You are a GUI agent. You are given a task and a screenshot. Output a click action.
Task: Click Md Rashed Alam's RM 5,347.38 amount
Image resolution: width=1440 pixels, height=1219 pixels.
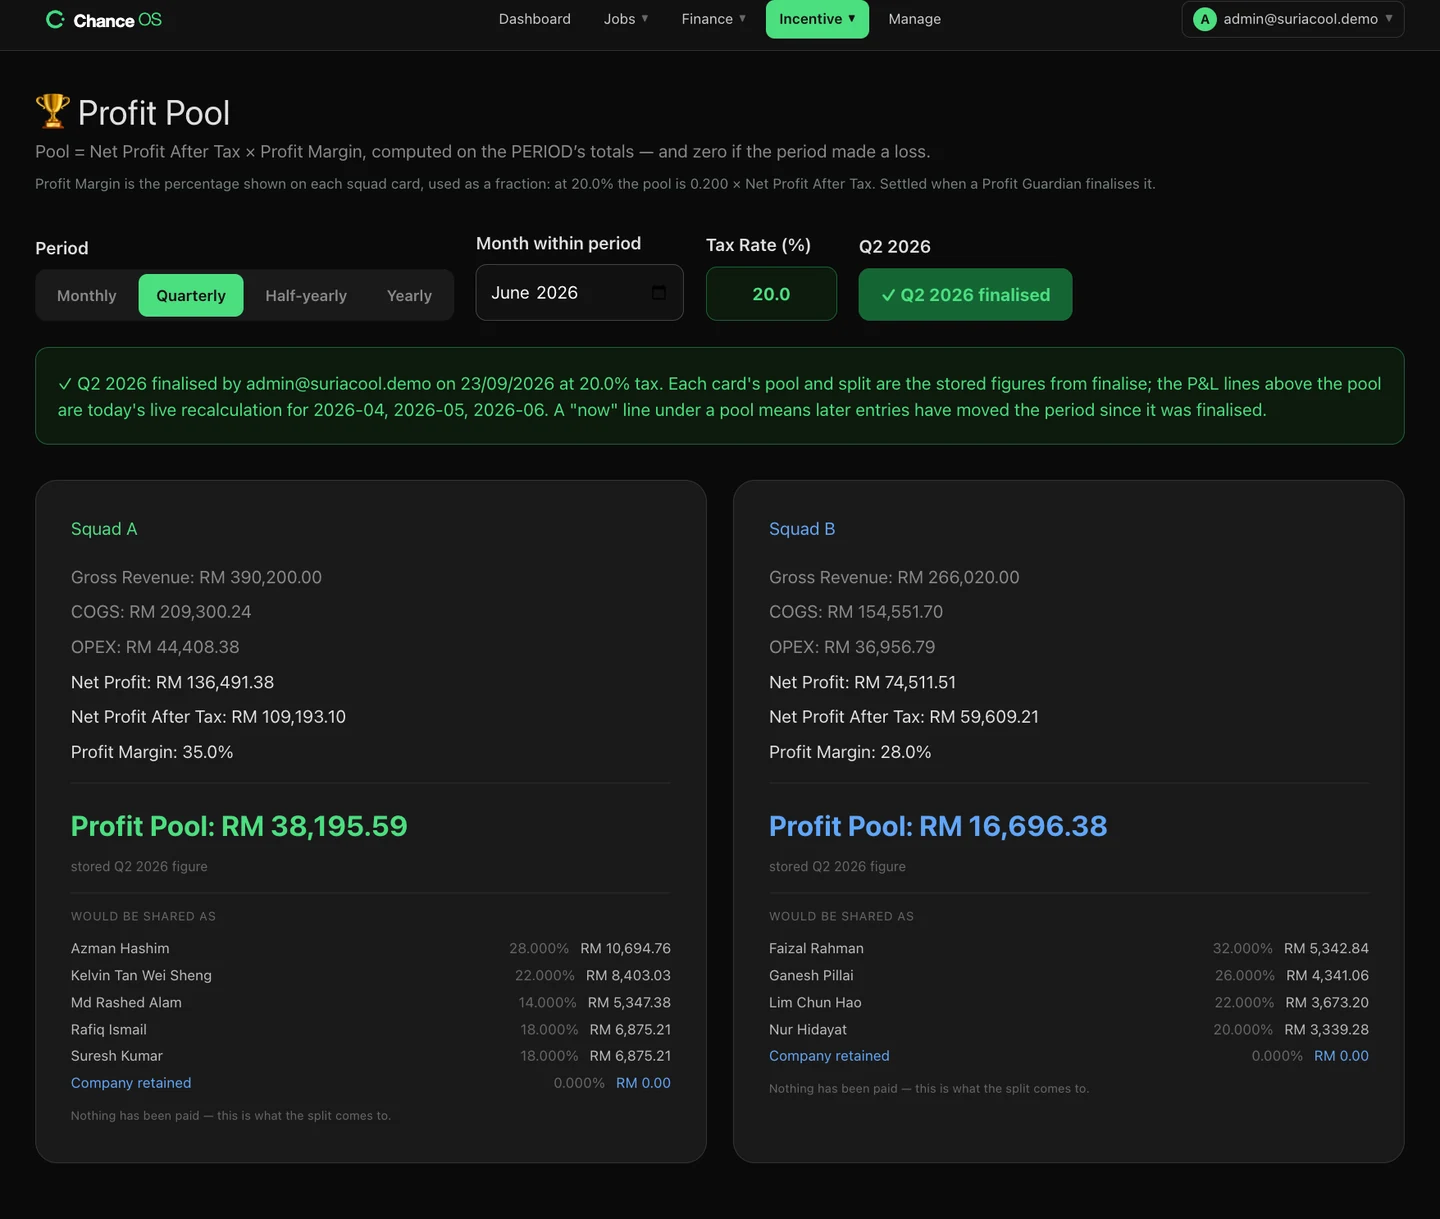click(629, 1002)
